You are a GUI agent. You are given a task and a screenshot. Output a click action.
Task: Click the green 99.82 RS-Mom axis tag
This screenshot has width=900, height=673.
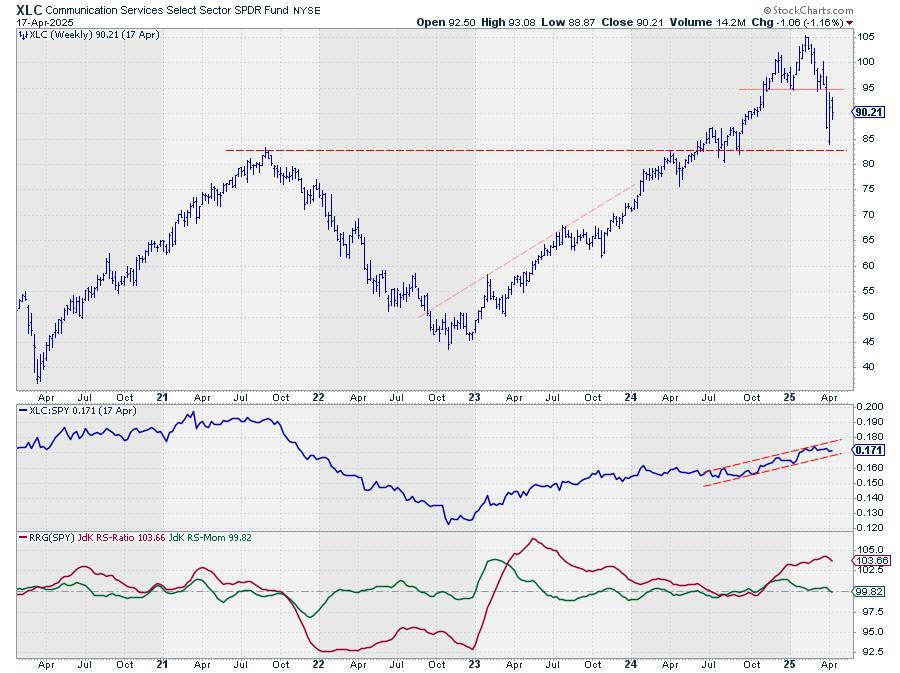coord(866,591)
